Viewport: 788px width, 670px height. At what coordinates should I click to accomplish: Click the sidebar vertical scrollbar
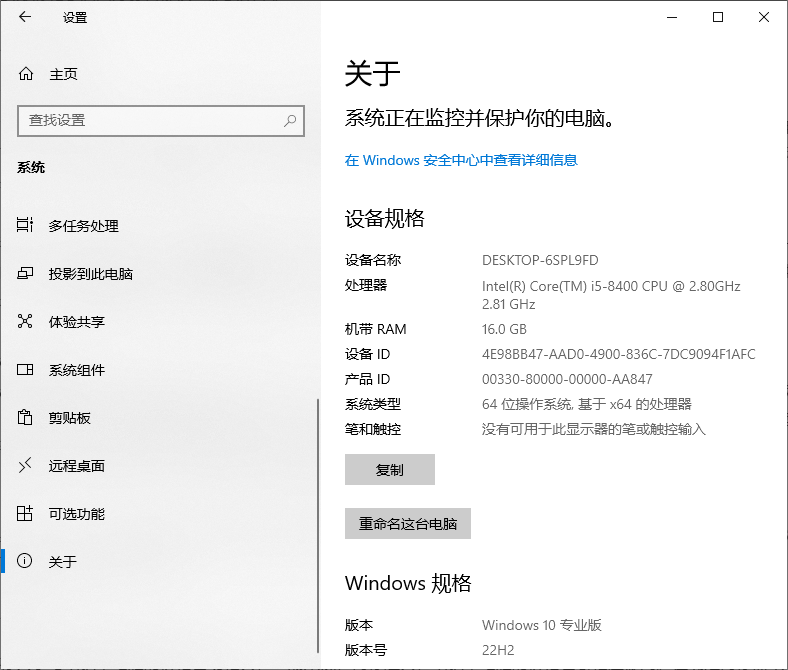pyautogui.click(x=318, y=525)
